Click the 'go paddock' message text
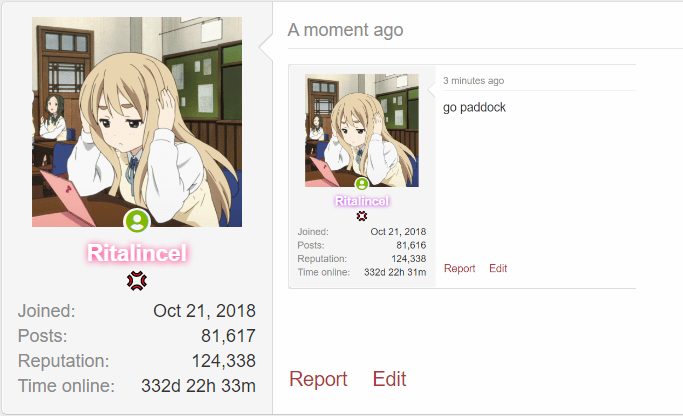The width and height of the screenshot is (683, 416). point(474,108)
